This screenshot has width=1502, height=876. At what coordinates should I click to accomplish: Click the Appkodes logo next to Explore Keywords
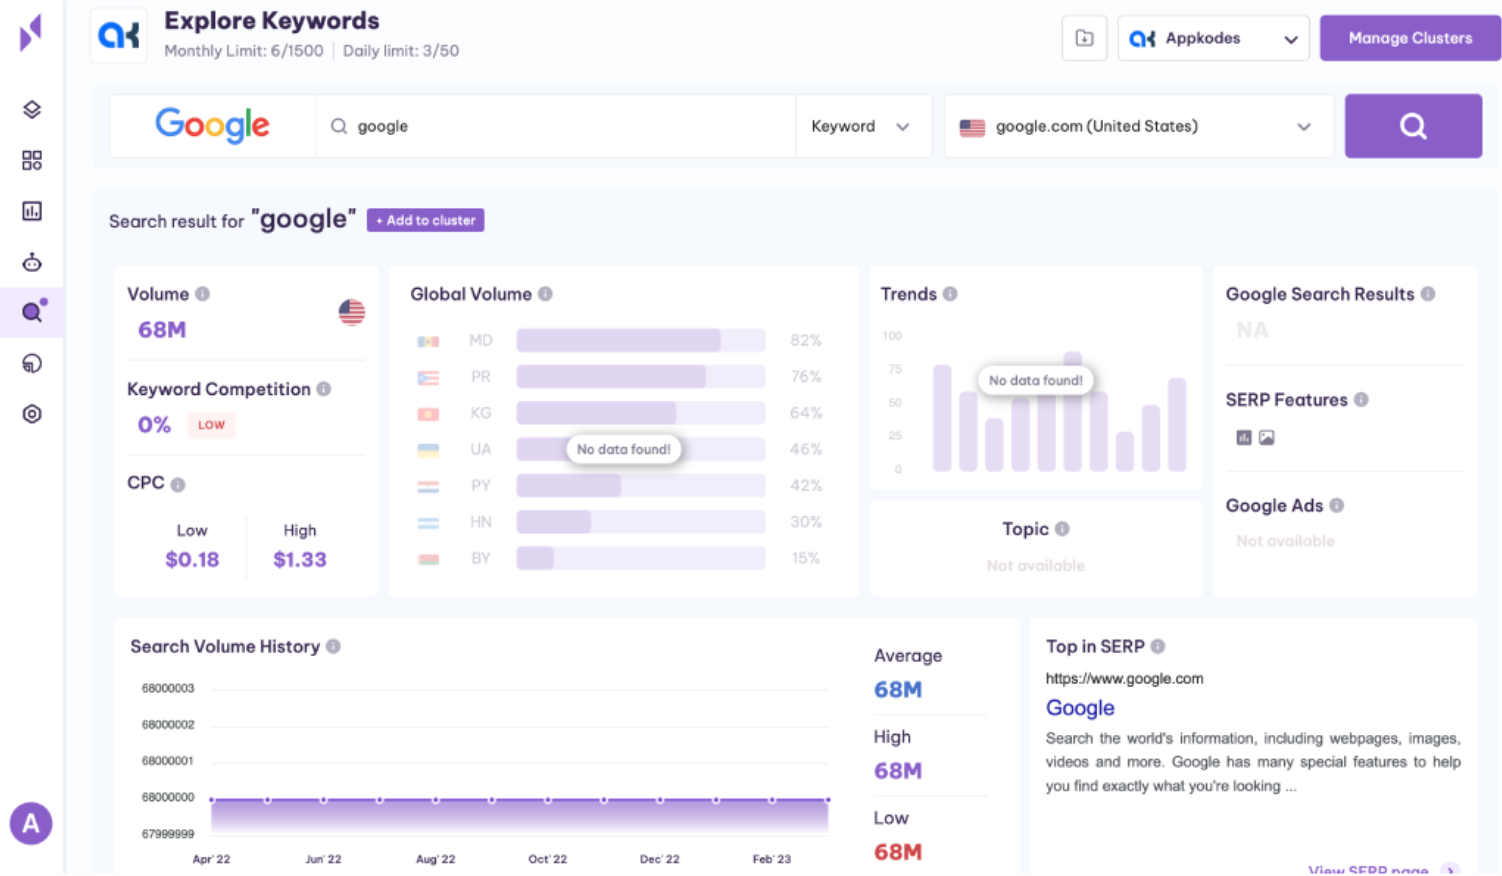coord(119,36)
